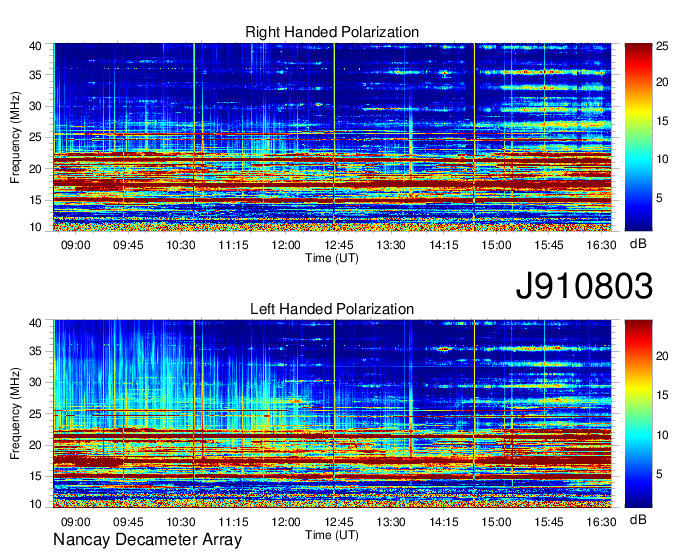Viewport: 680px width, 552px height.
Task: Click '12:00' time tick under Left Handed plot
Action: pyautogui.click(x=286, y=522)
